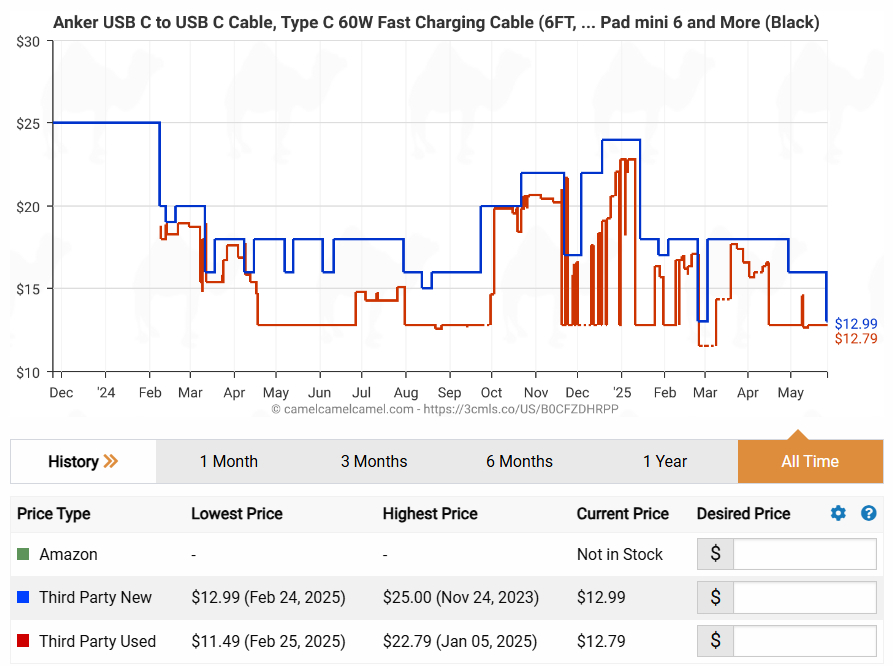
Task: Click the Amazon price type label
Action: (x=68, y=554)
